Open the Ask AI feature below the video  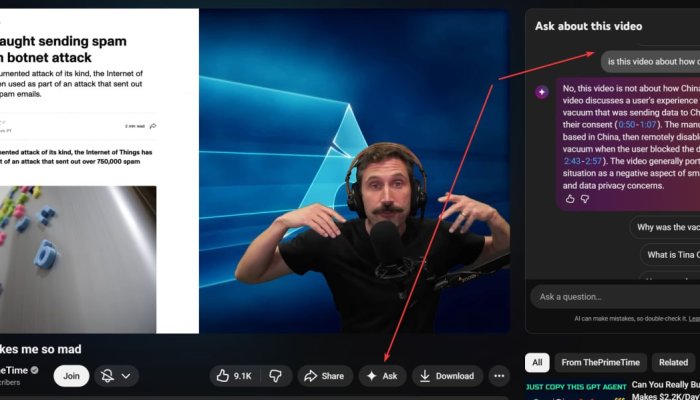[x=382, y=376]
